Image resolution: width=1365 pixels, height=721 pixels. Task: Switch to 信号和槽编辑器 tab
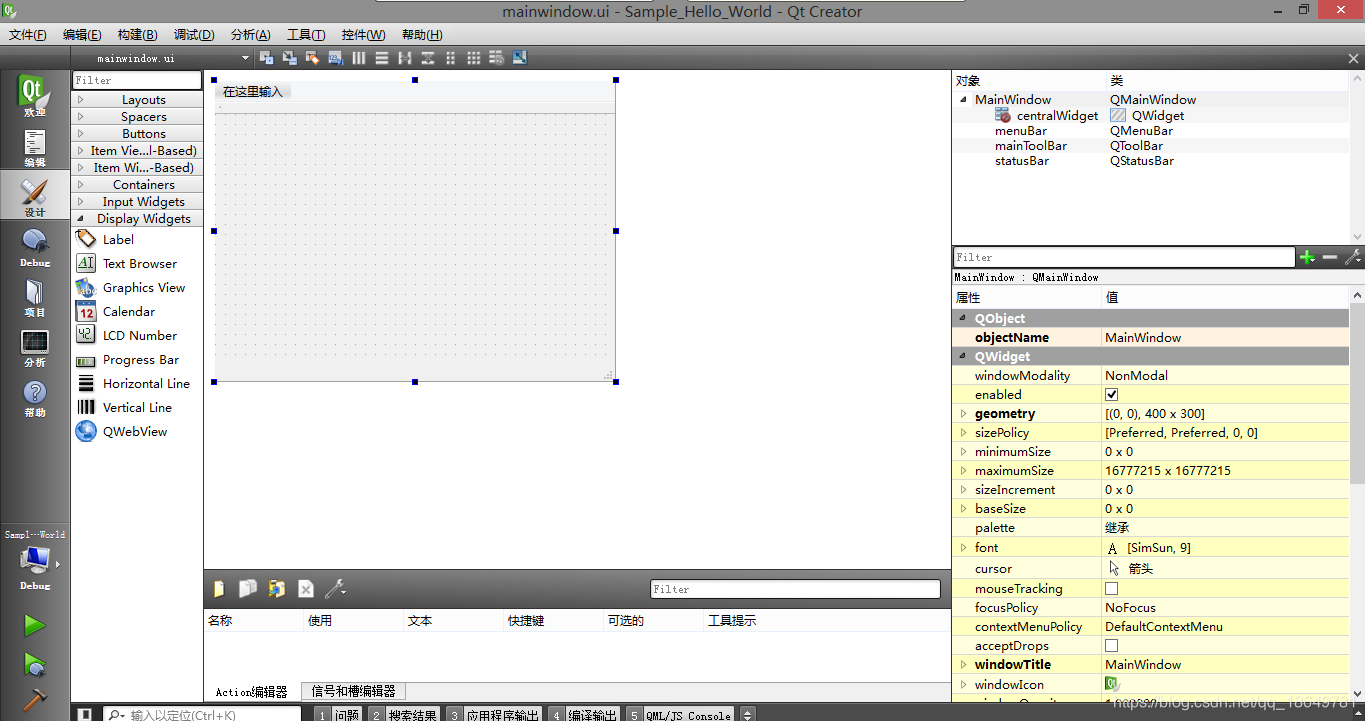[354, 691]
